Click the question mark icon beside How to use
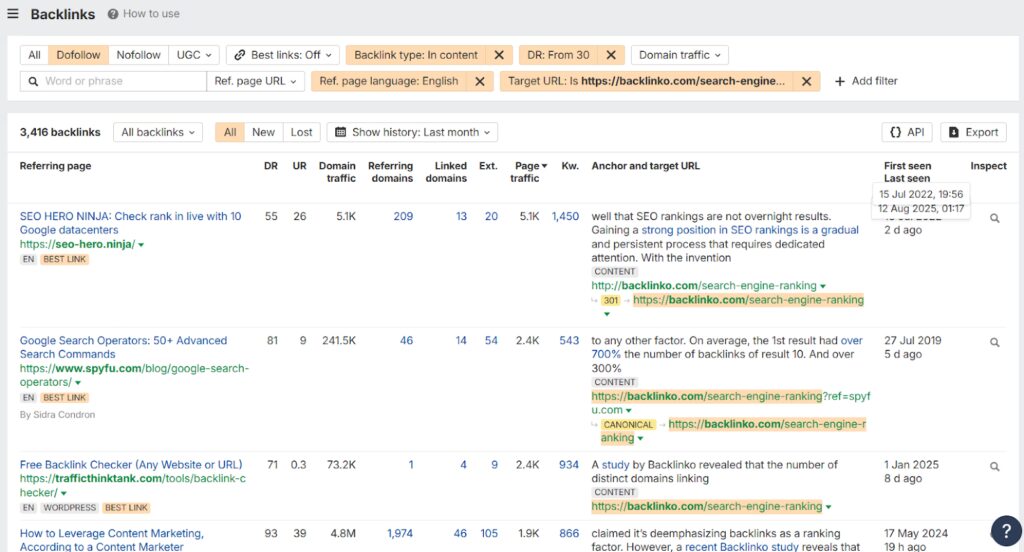Screen dimensions: 1024x552 tap(113, 14)
